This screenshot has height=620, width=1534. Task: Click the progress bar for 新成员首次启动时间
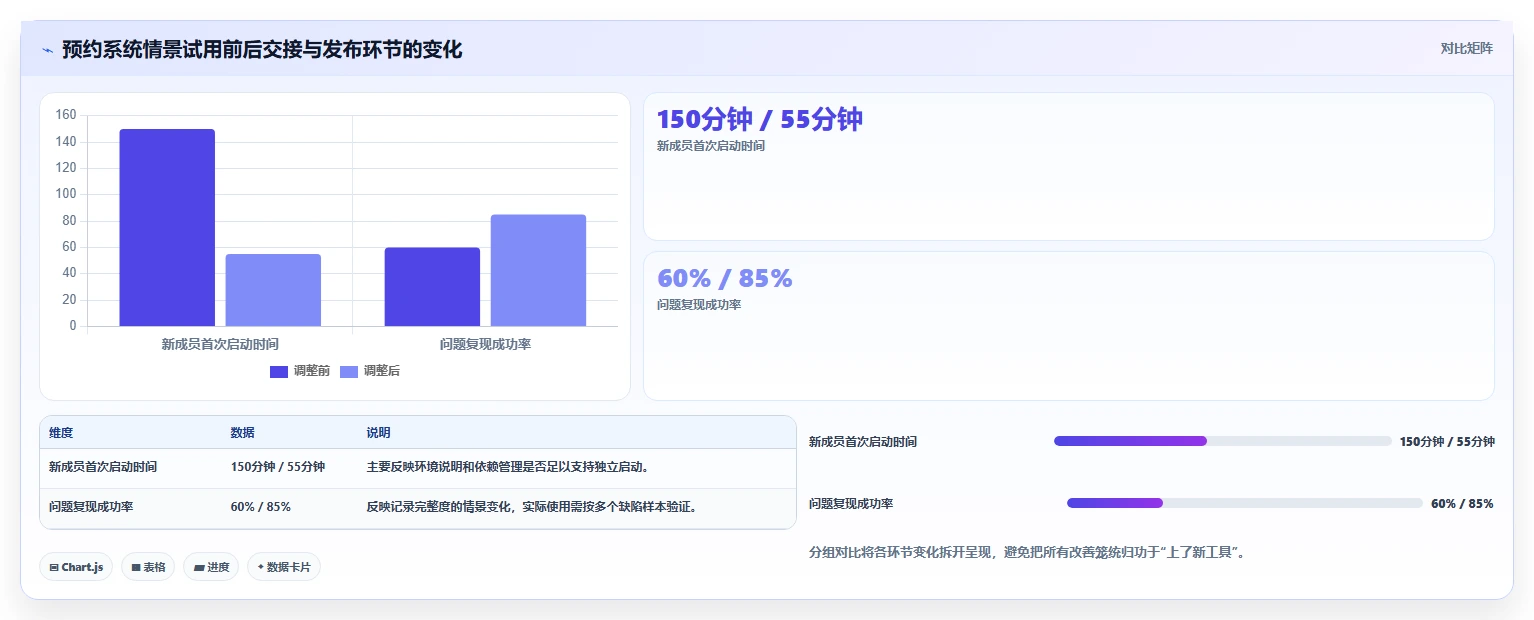(x=1223, y=441)
